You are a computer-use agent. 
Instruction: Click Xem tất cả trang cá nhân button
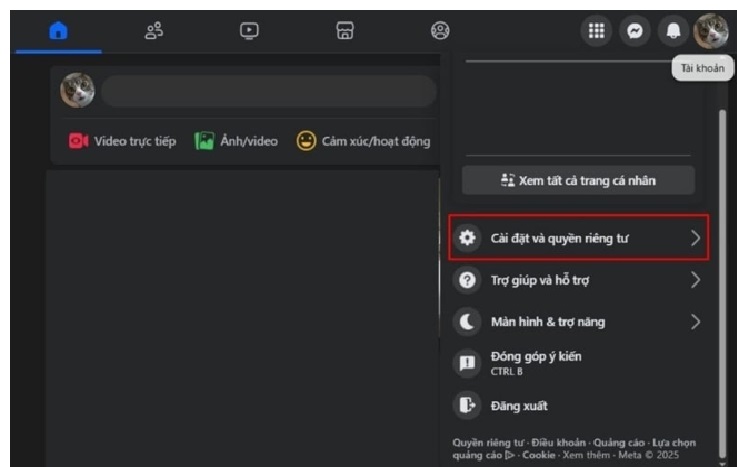(578, 180)
